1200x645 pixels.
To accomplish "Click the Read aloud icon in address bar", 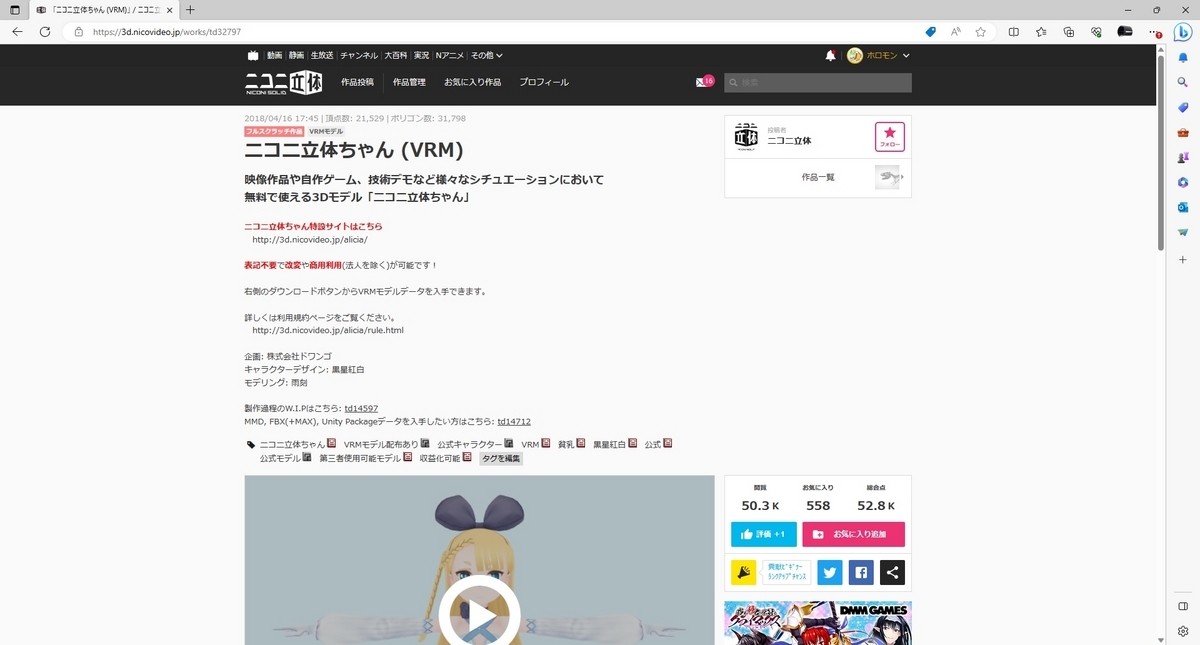I will (955, 32).
